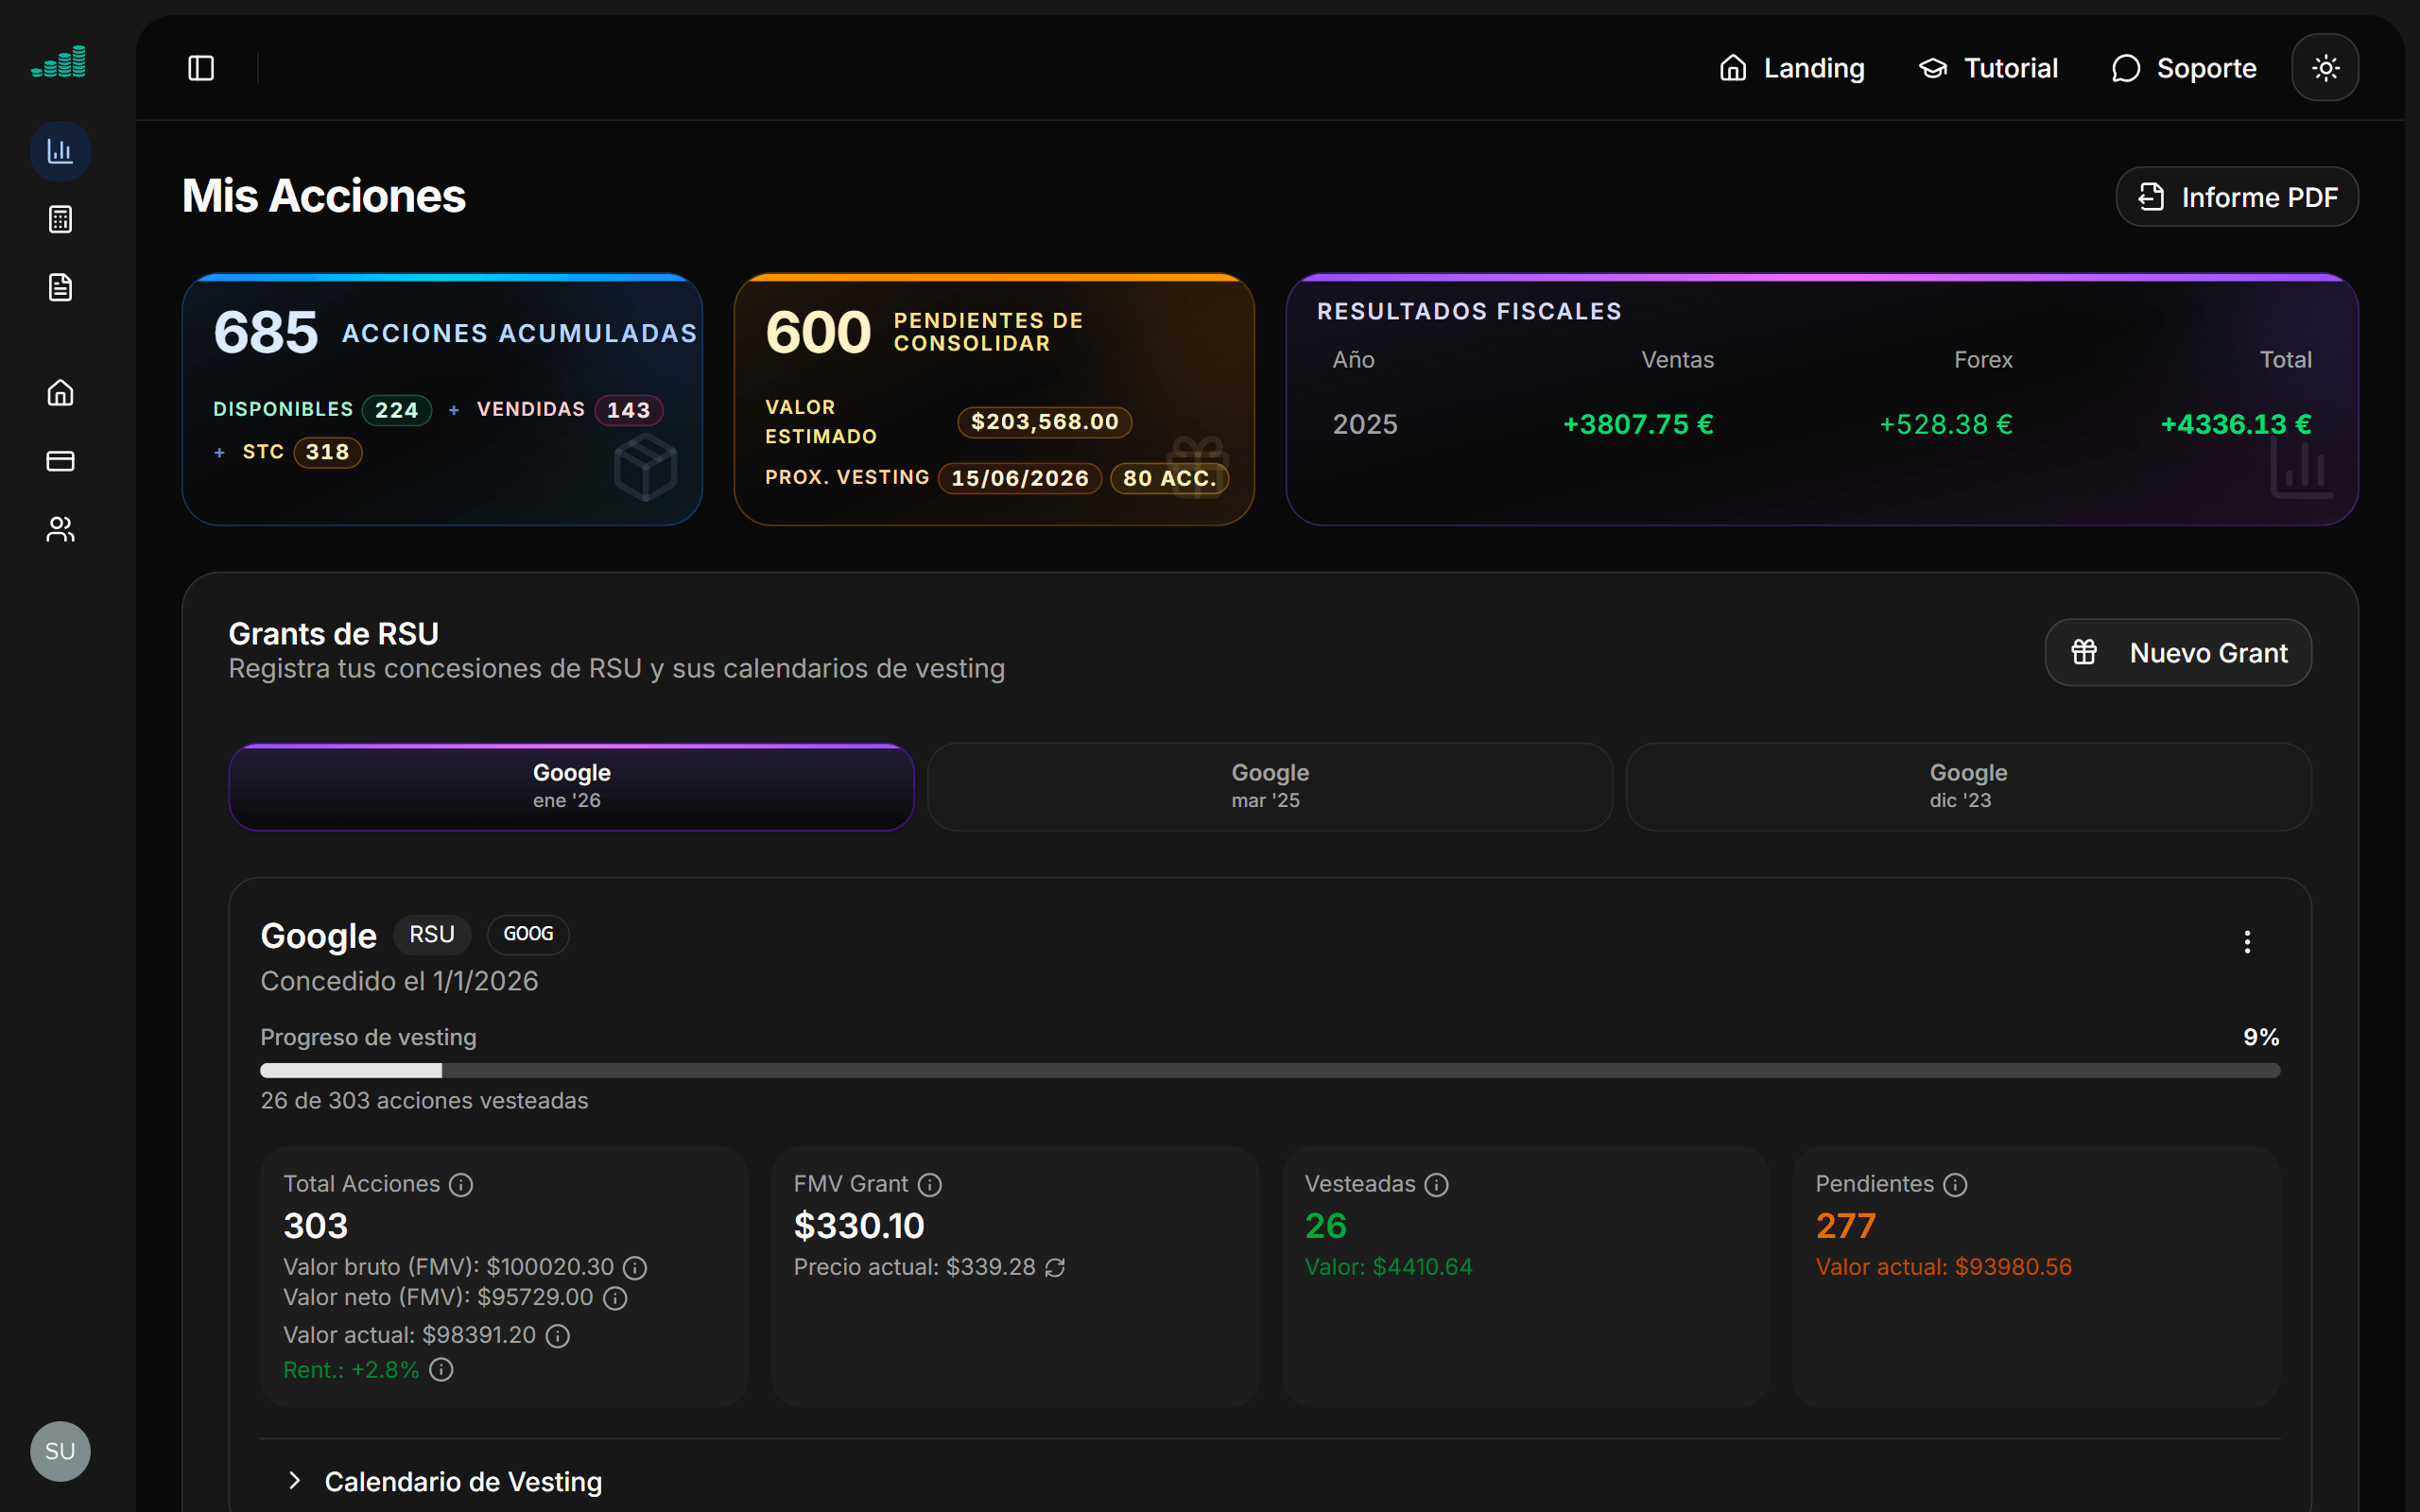Viewport: 2420px width, 1512px height.
Task: Click info icon next to Pendientes
Action: 1955,1185
